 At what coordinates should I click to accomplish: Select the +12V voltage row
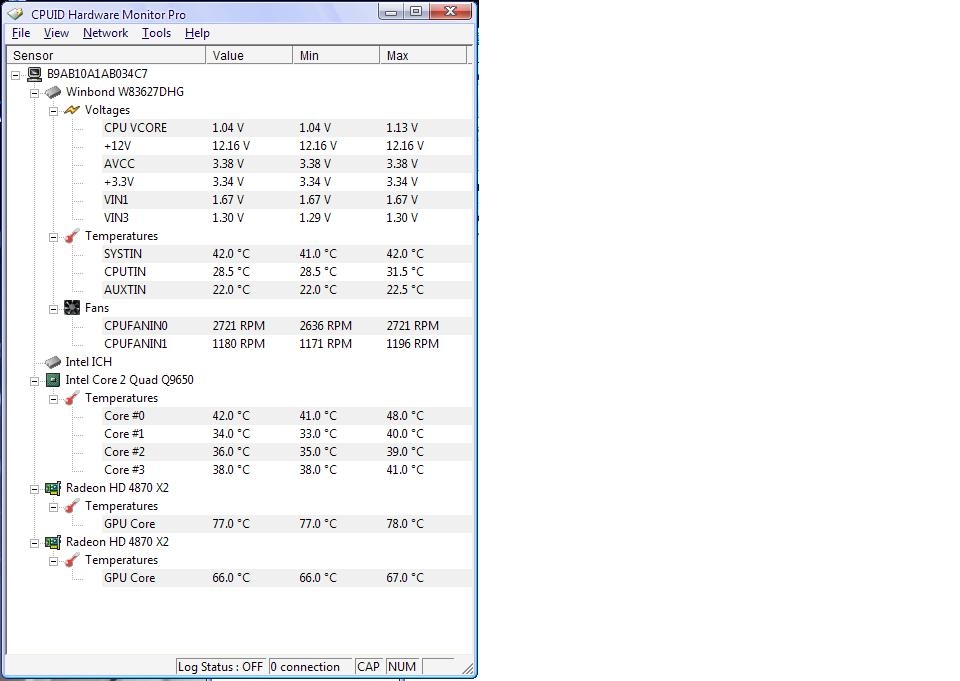[287, 146]
